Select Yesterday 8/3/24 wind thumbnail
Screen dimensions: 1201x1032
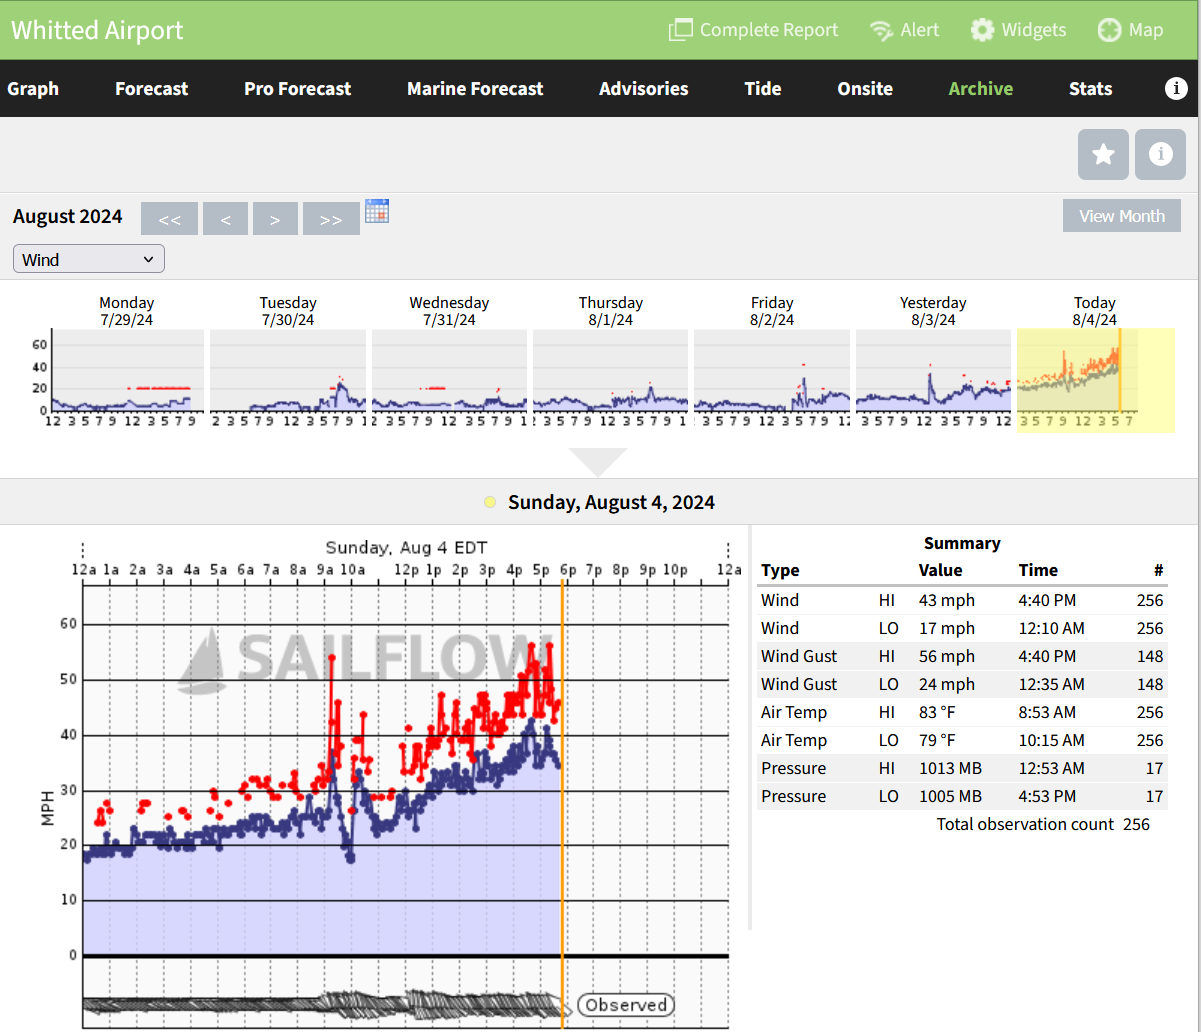click(933, 370)
